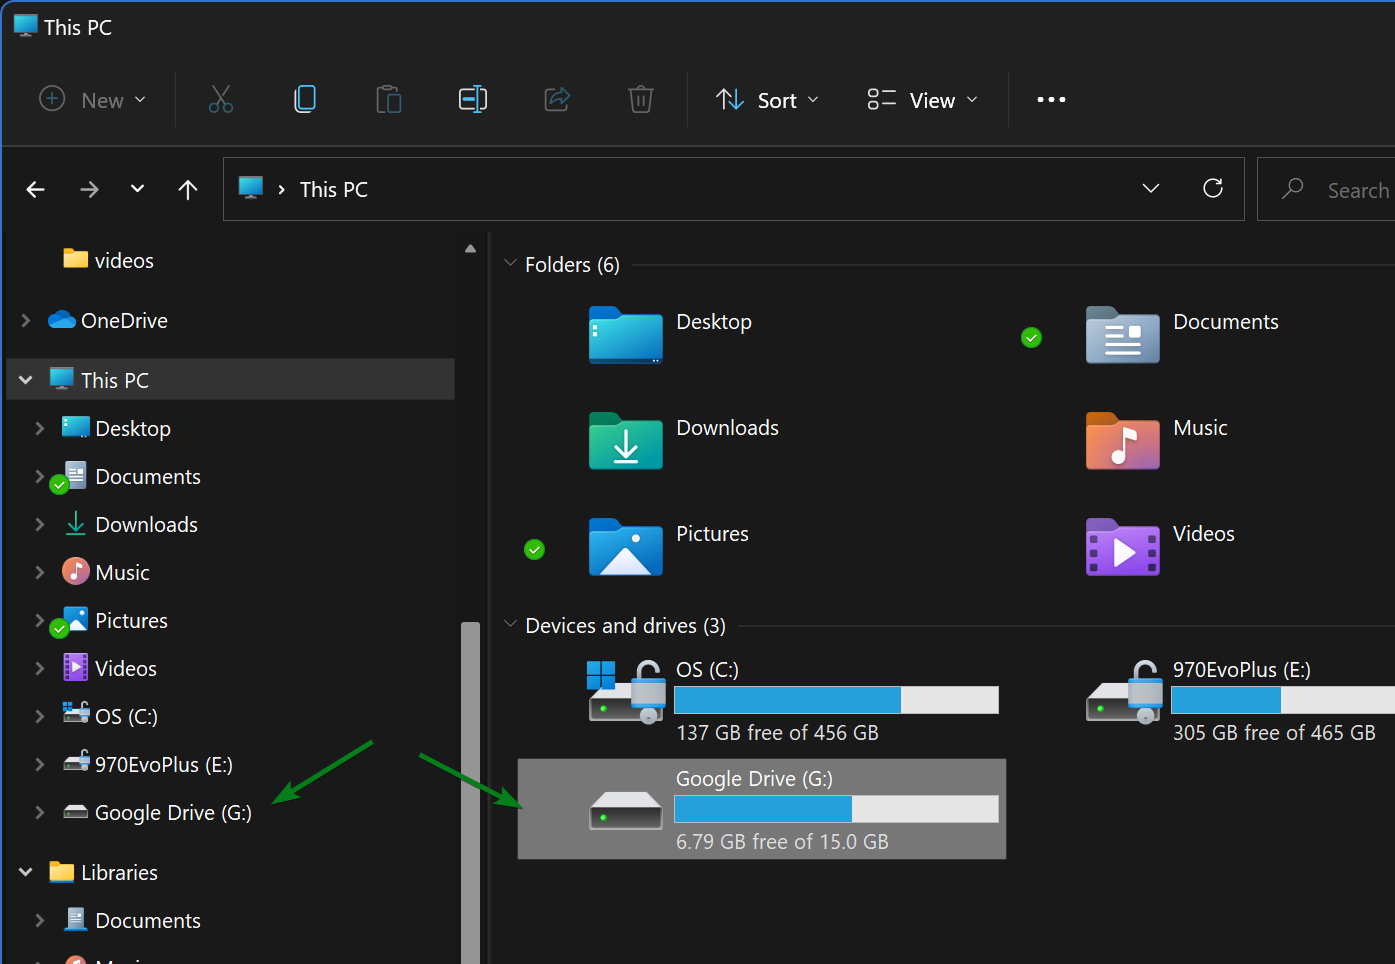Viewport: 1395px width, 964px height.
Task: Click the Copy icon in toolbar
Action: [x=305, y=99]
